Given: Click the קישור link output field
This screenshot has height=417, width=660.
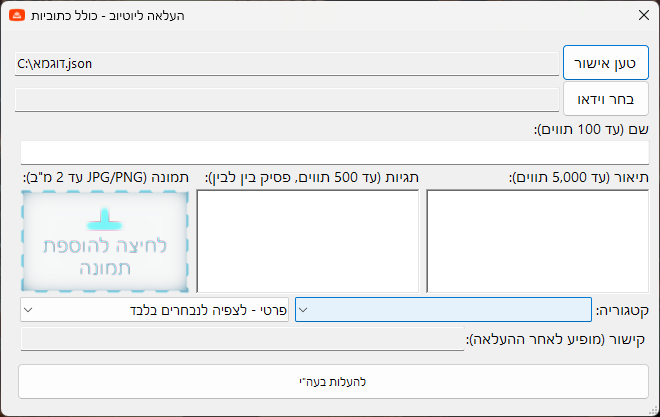Looking at the screenshot, I should pyautogui.click(x=242, y=340).
